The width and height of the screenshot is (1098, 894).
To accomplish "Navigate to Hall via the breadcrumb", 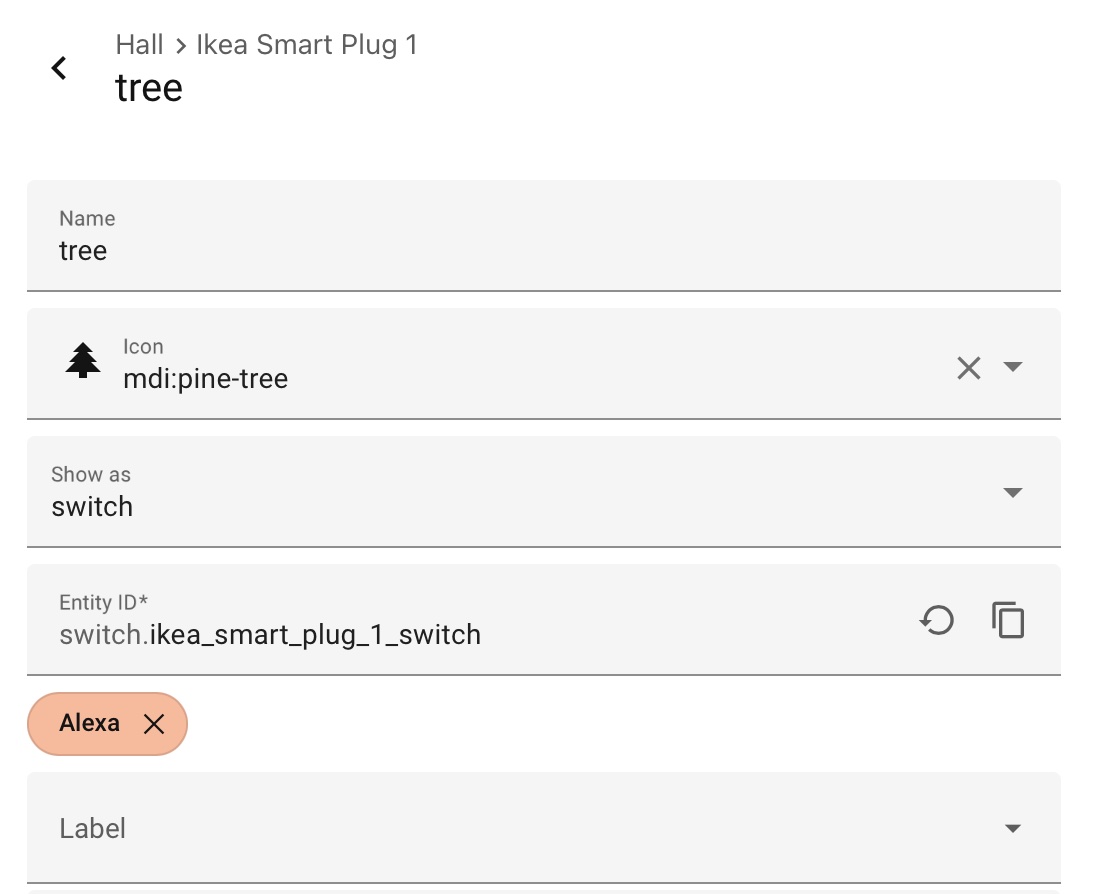I will click(139, 44).
